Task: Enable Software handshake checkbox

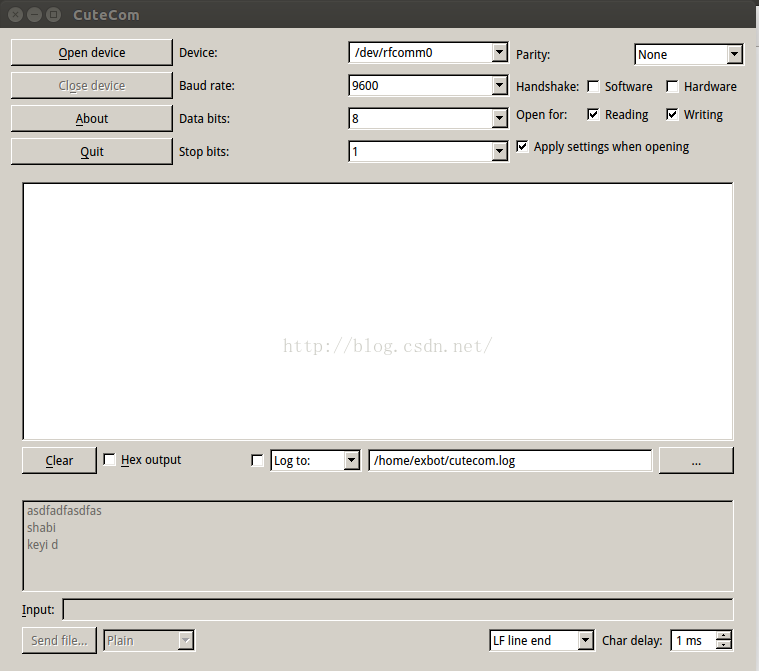Action: pos(593,86)
